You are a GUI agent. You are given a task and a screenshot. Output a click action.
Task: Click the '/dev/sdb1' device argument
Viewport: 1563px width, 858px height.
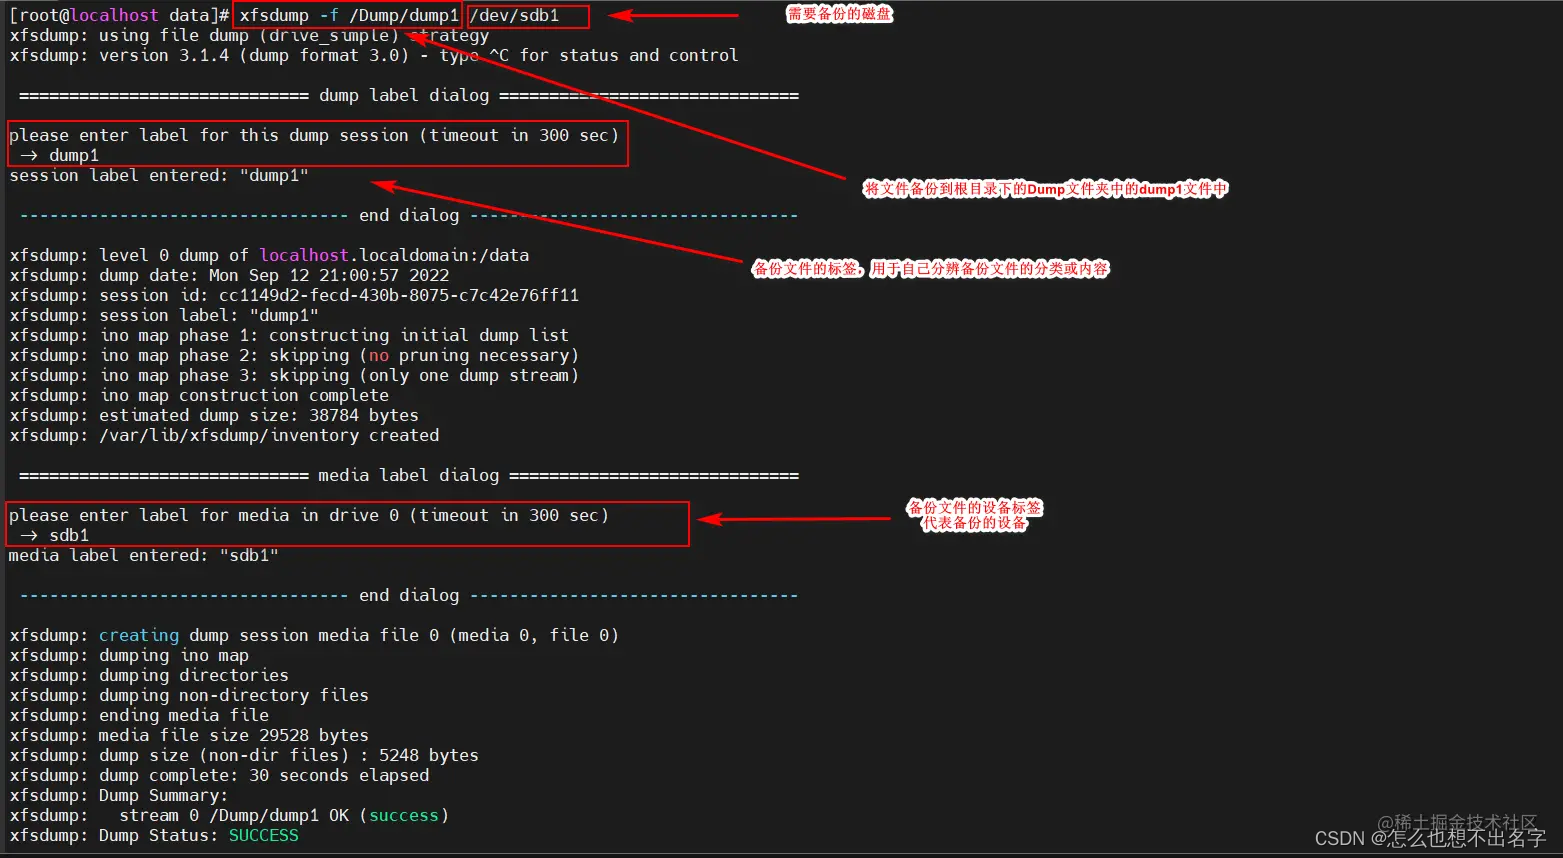[x=514, y=15]
